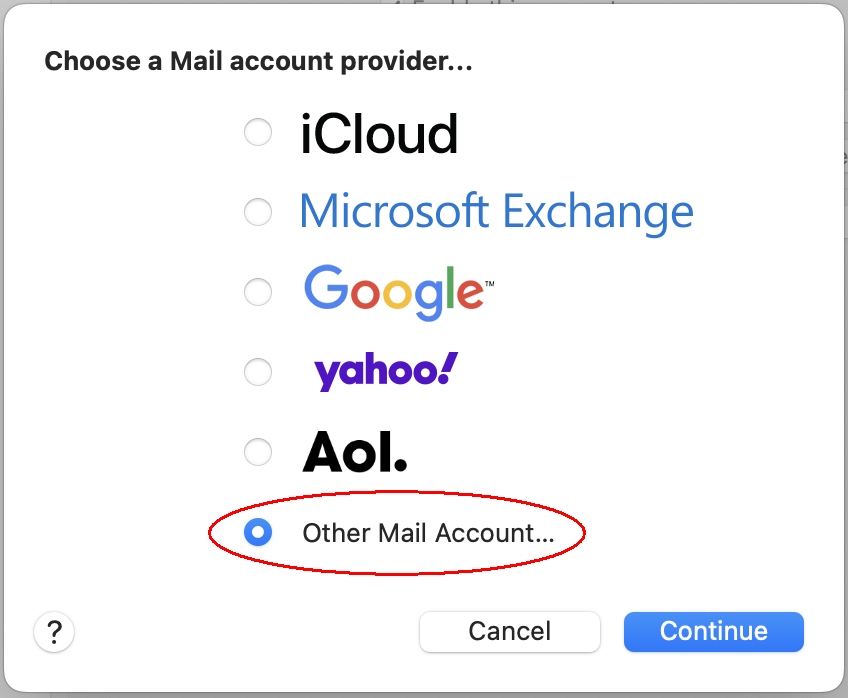Choose the Yahoo radio button

point(258,372)
